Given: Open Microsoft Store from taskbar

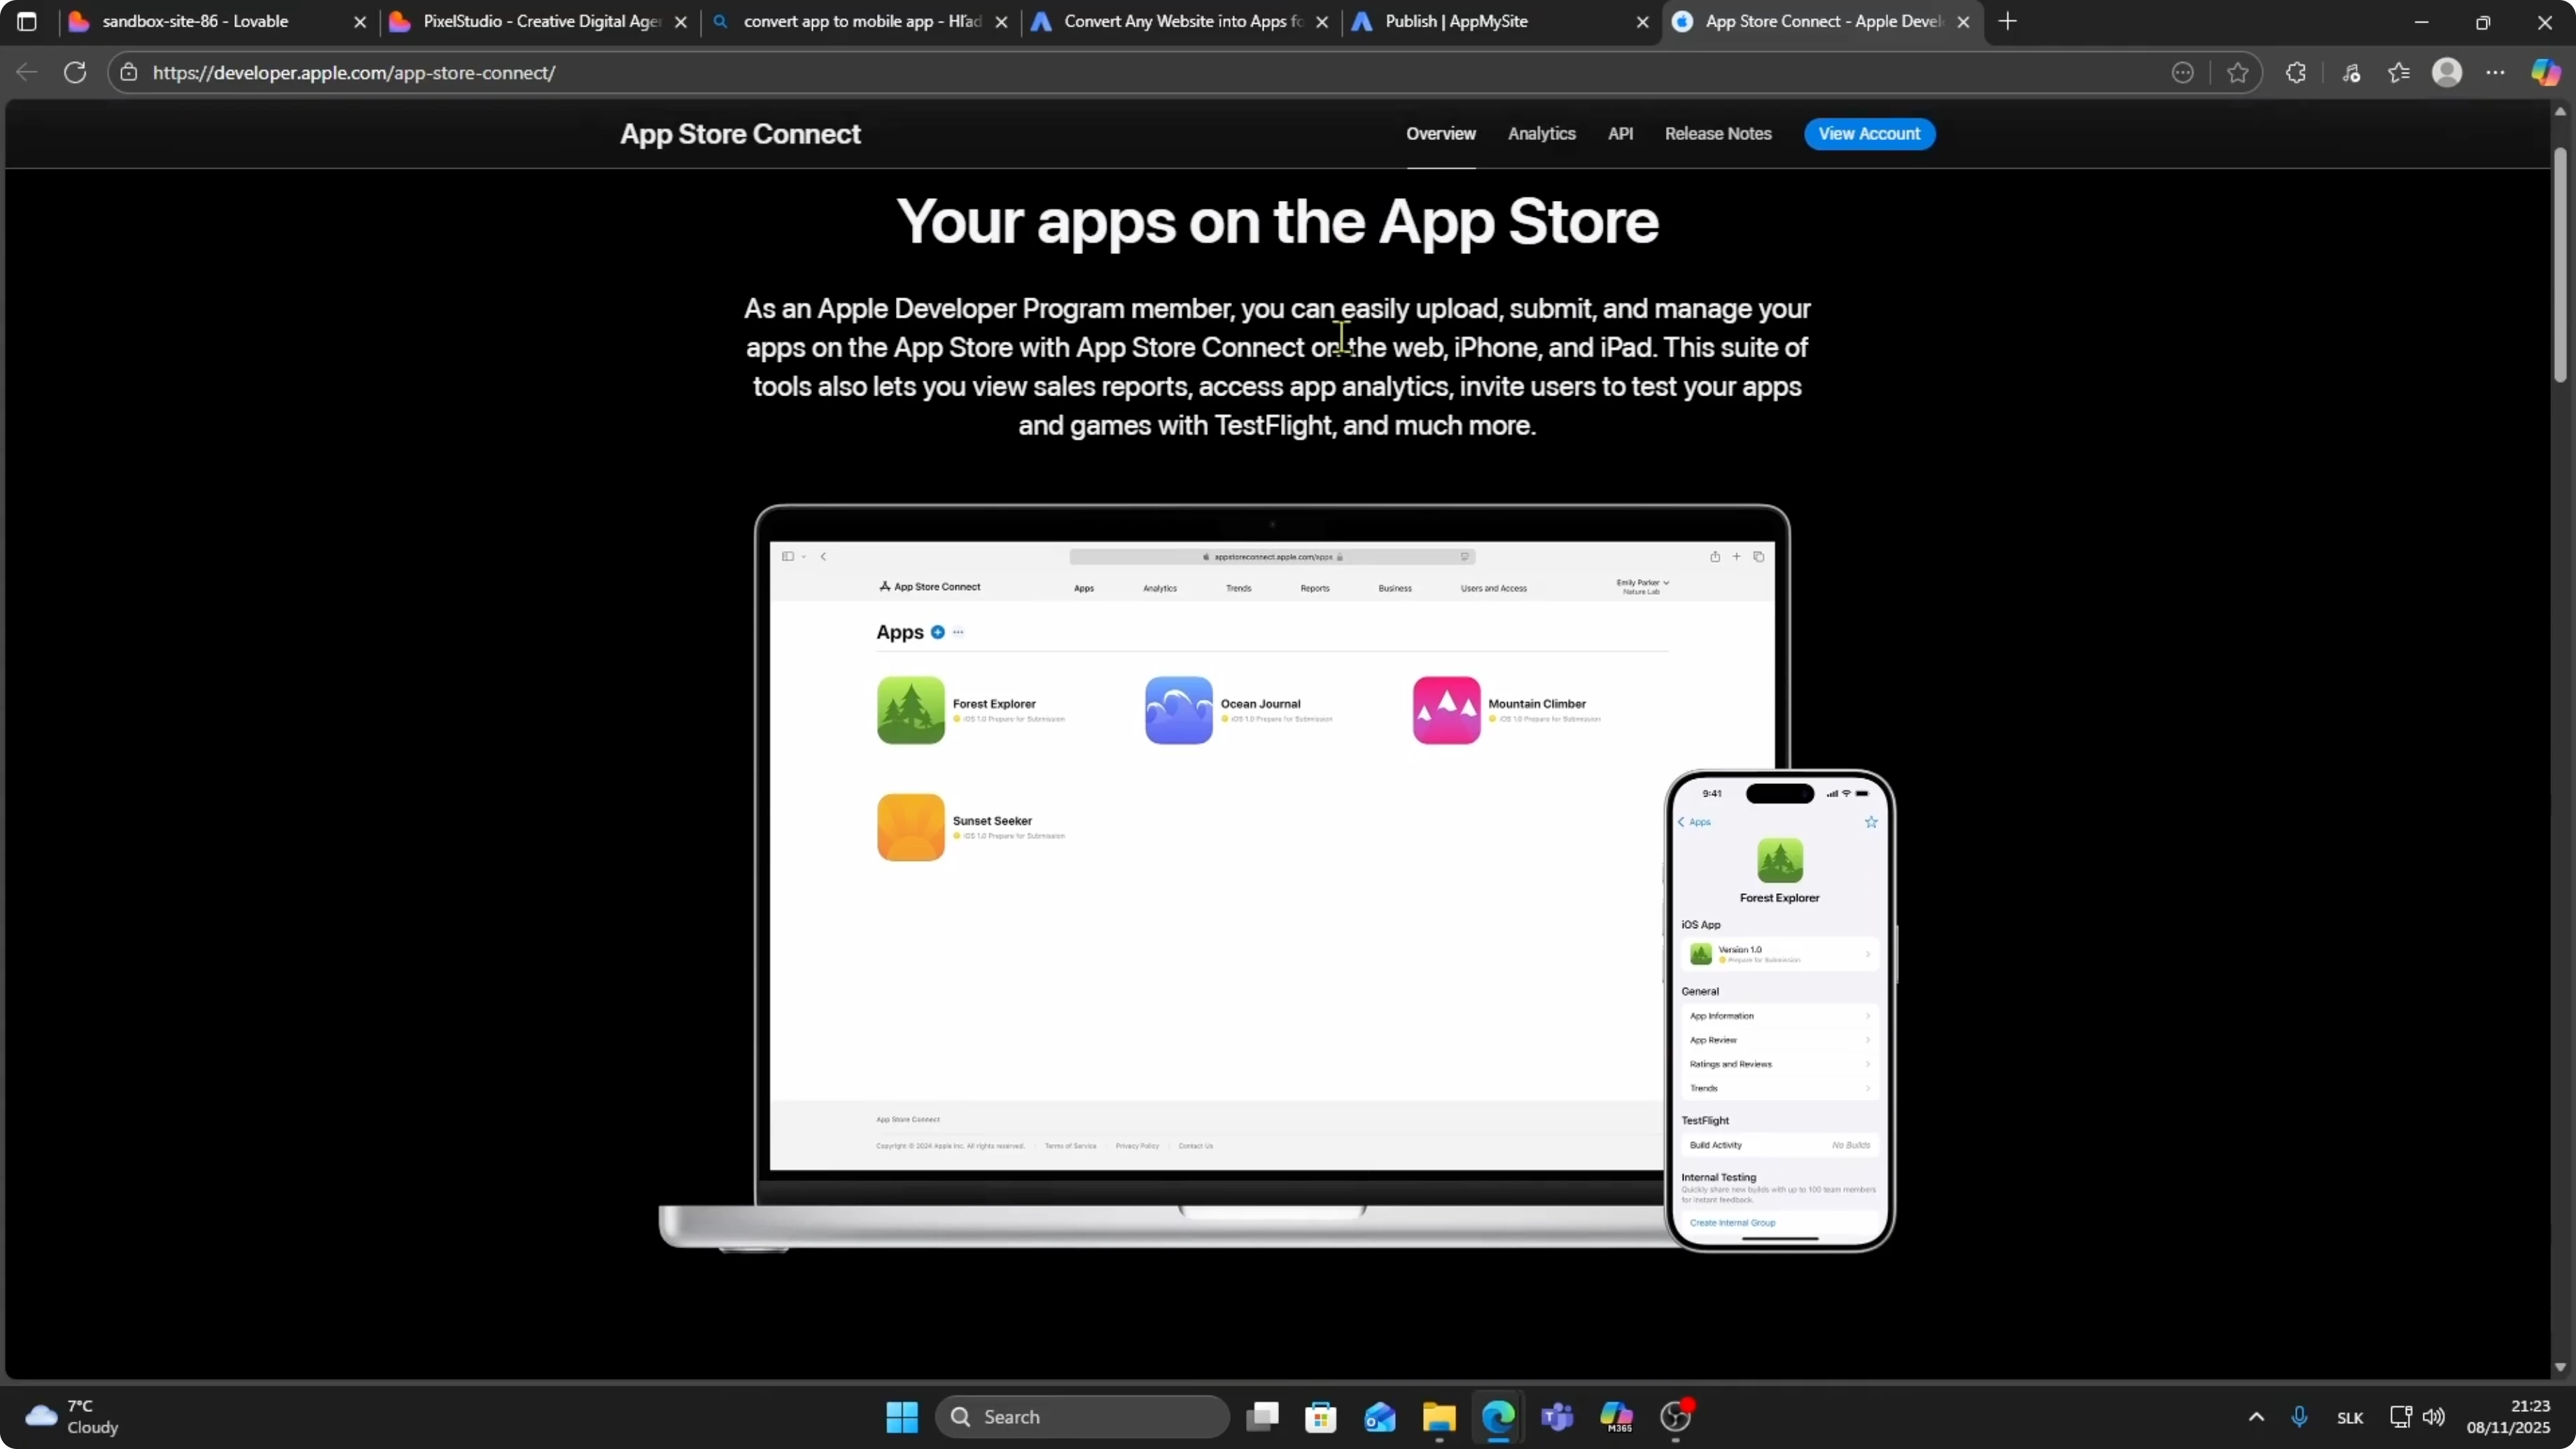Looking at the screenshot, I should tap(1321, 1416).
